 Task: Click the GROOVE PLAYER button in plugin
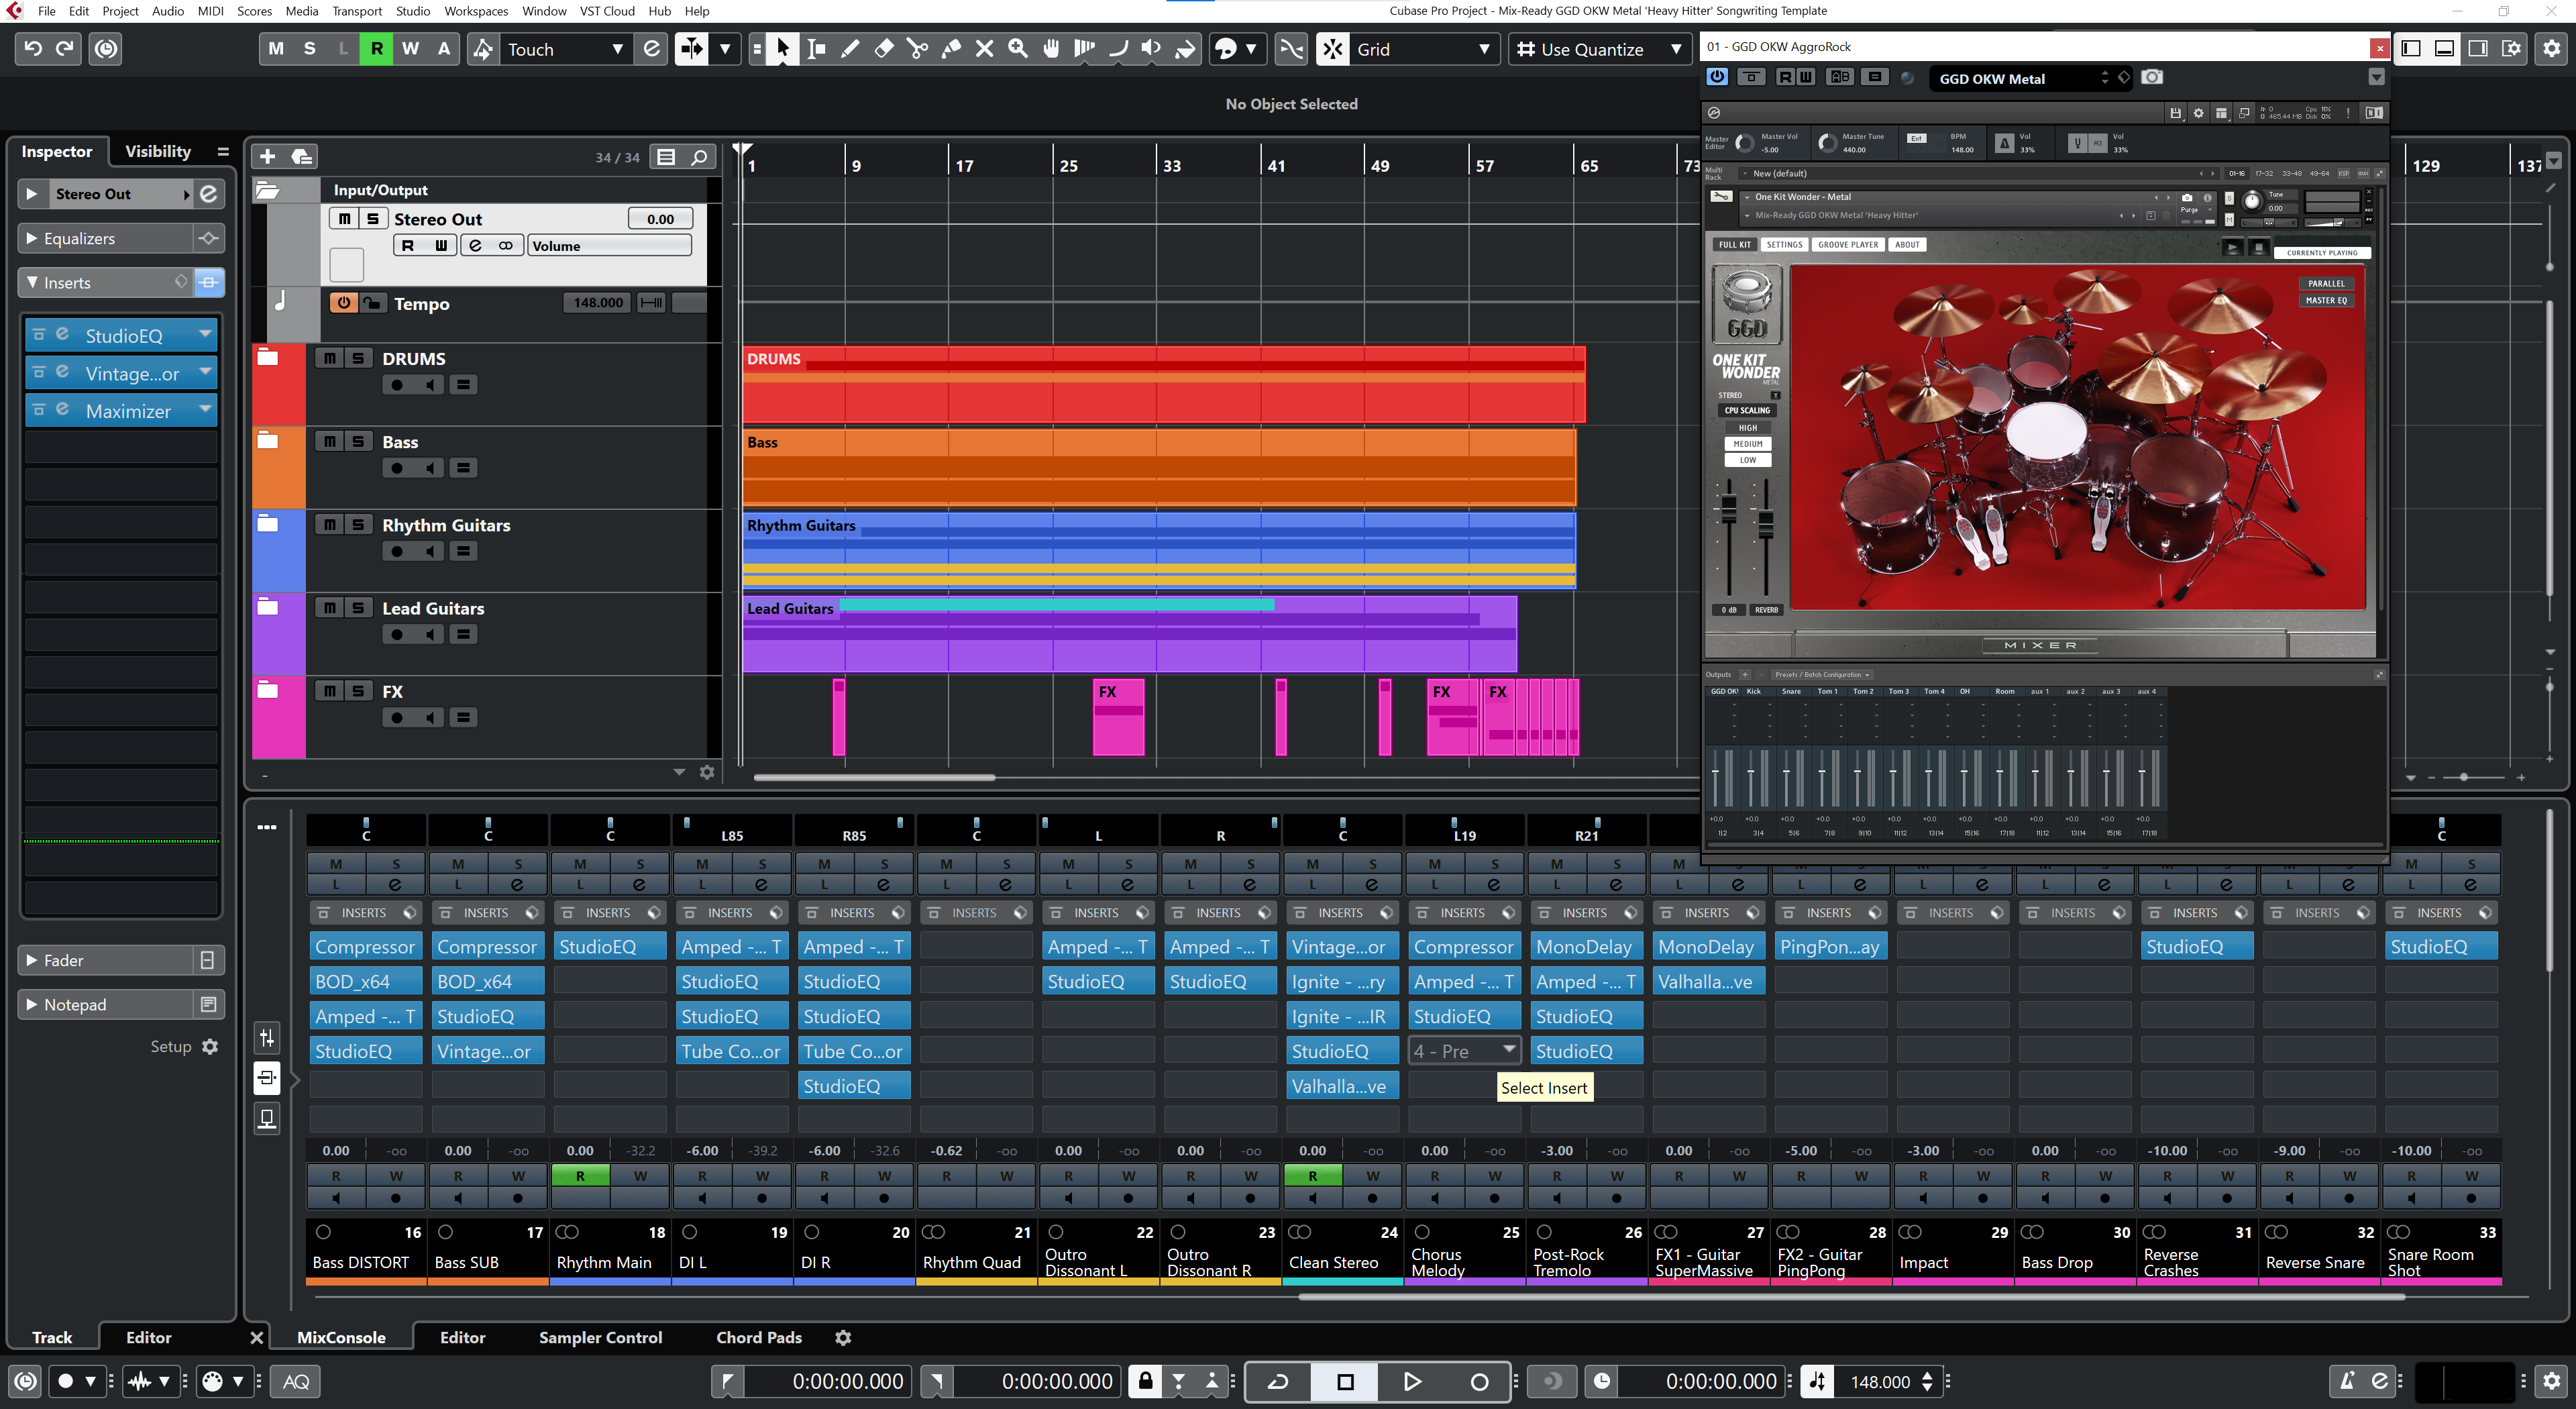coord(1847,245)
